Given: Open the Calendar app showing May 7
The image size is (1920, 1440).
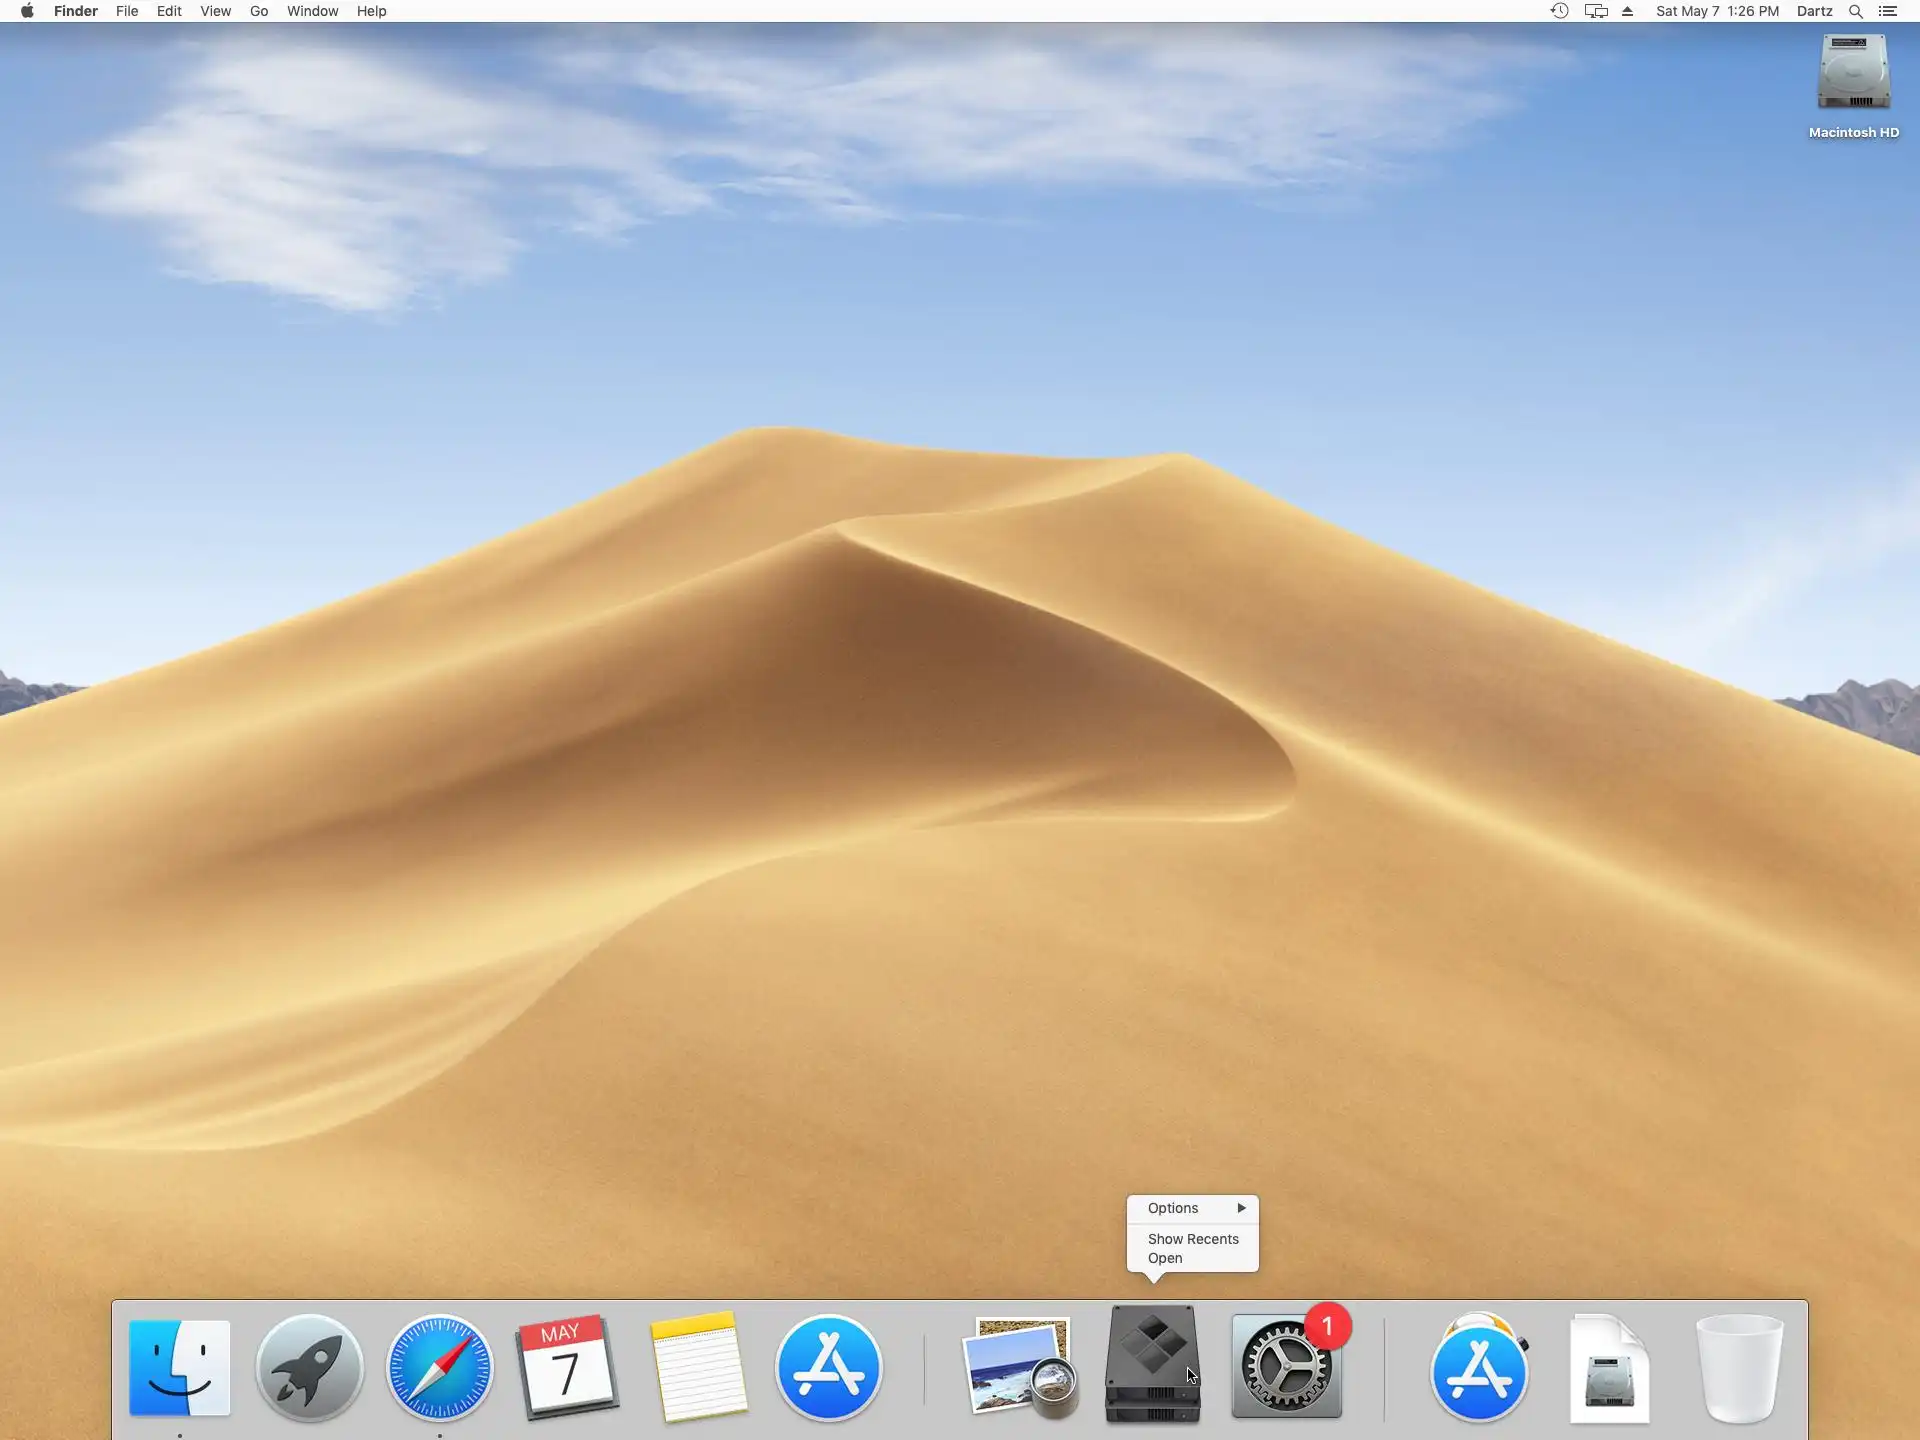Looking at the screenshot, I should [x=567, y=1367].
